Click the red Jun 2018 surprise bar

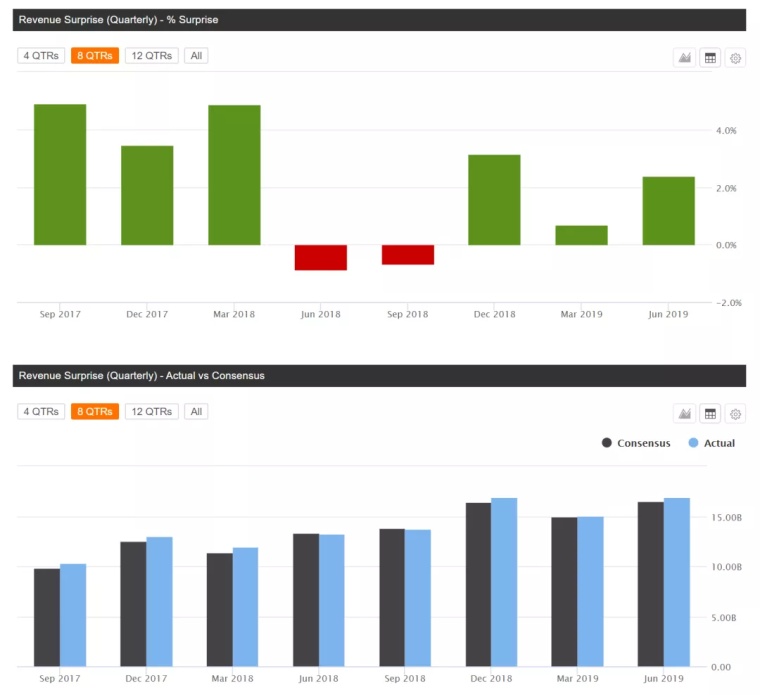click(x=321, y=257)
